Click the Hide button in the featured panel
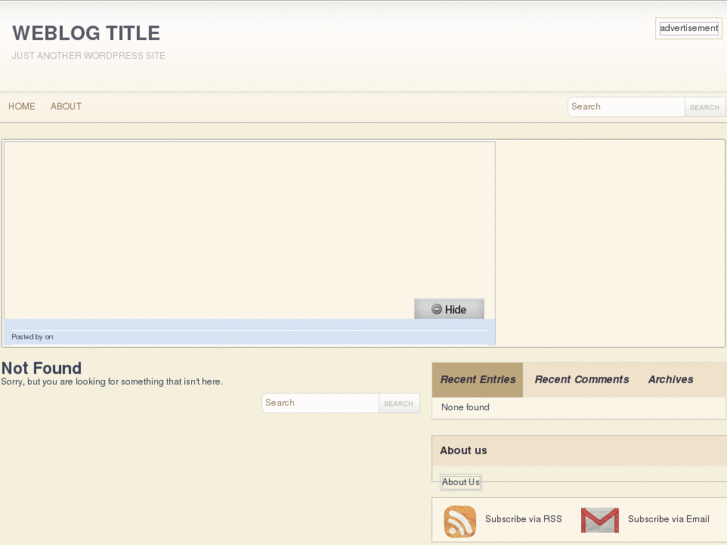The image size is (727, 545). pyautogui.click(x=449, y=309)
